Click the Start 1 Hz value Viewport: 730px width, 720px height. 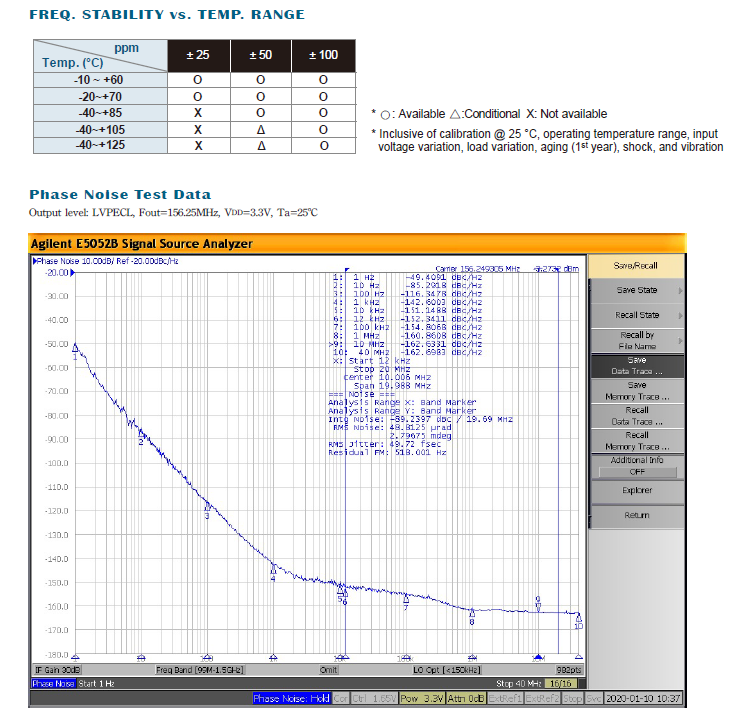pos(96,684)
